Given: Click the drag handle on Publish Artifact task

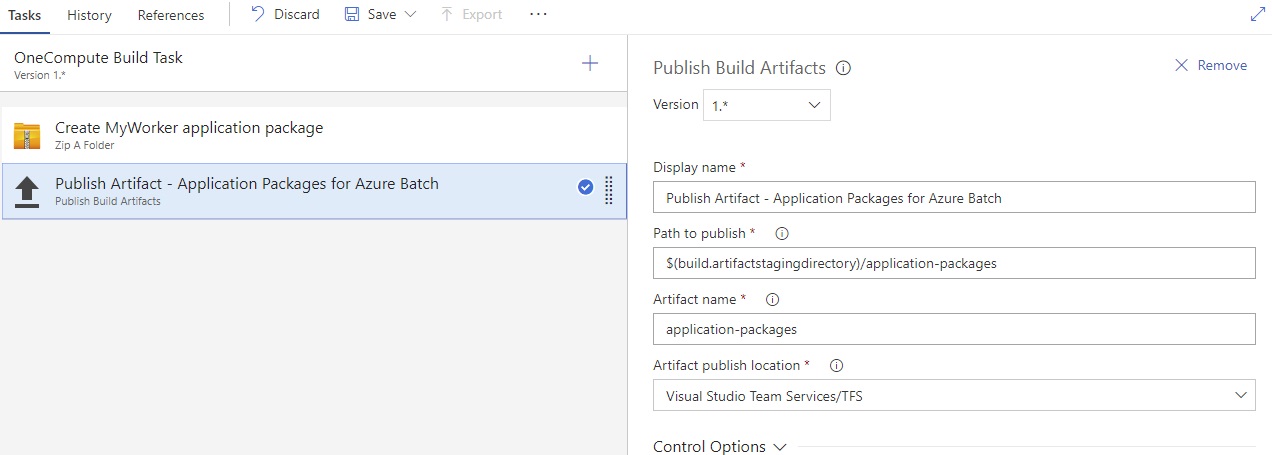Looking at the screenshot, I should [x=608, y=190].
